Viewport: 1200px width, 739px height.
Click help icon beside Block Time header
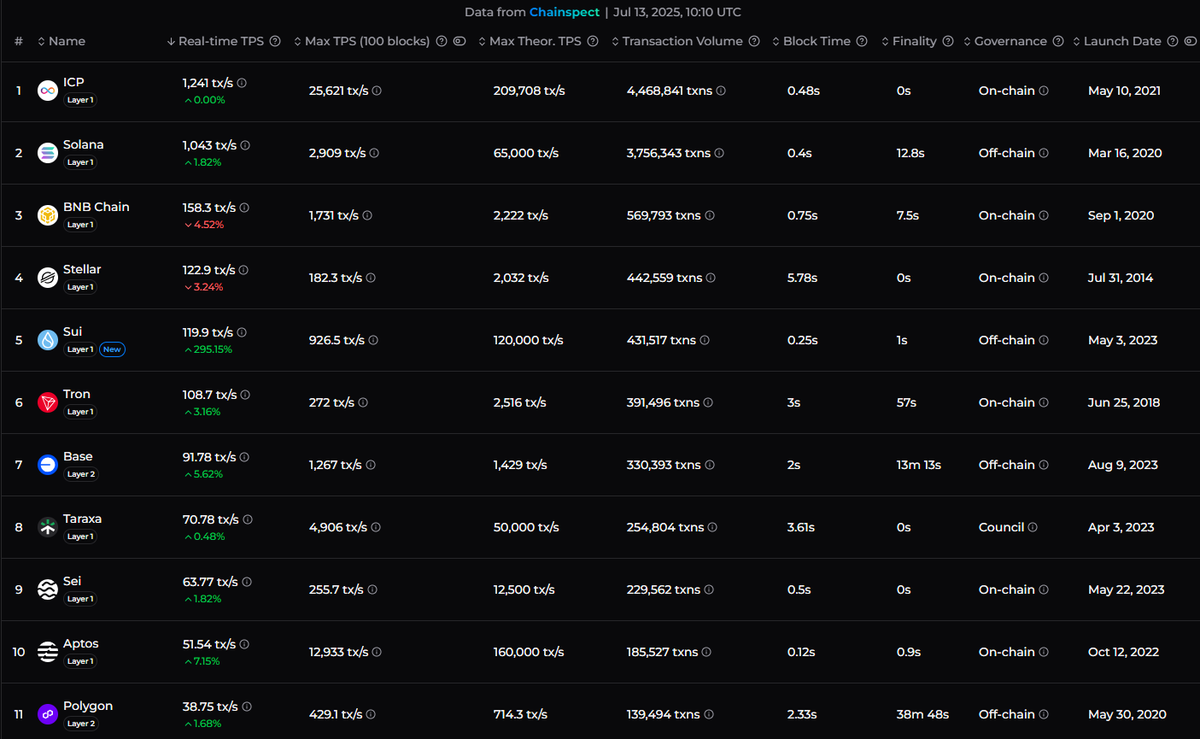pos(863,41)
